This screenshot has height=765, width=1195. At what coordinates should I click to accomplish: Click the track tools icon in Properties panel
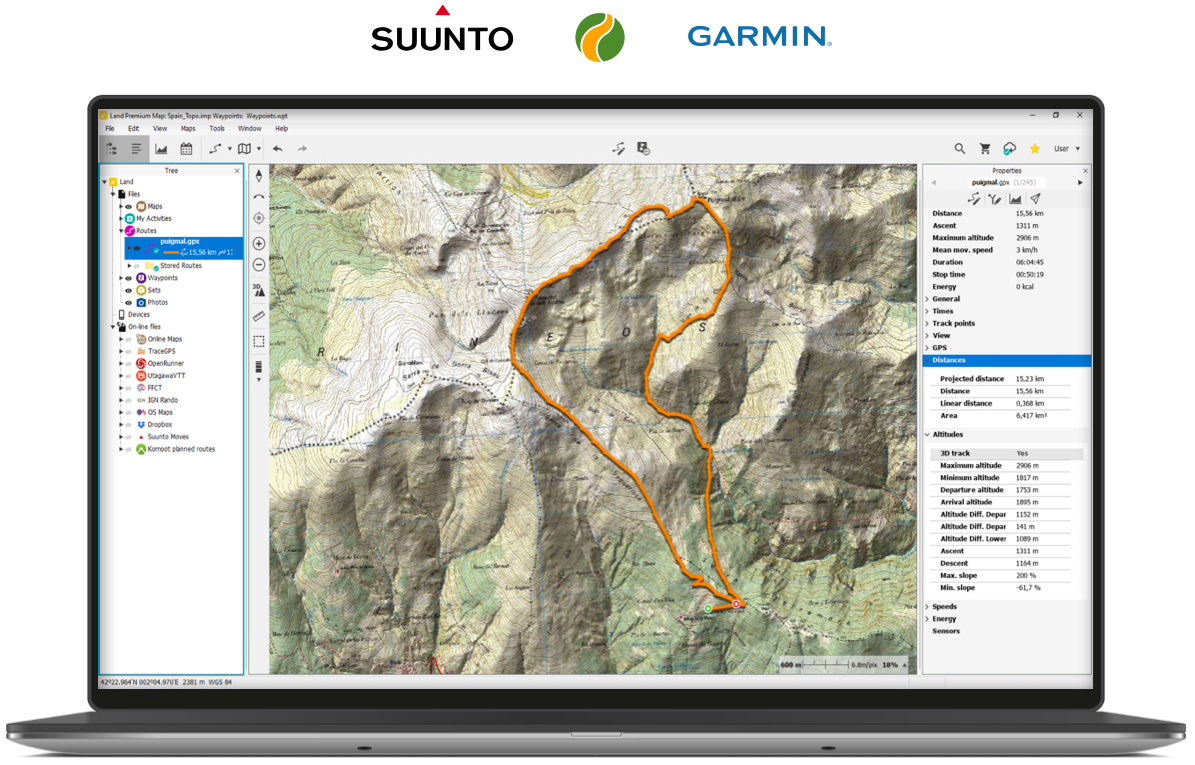coord(995,199)
